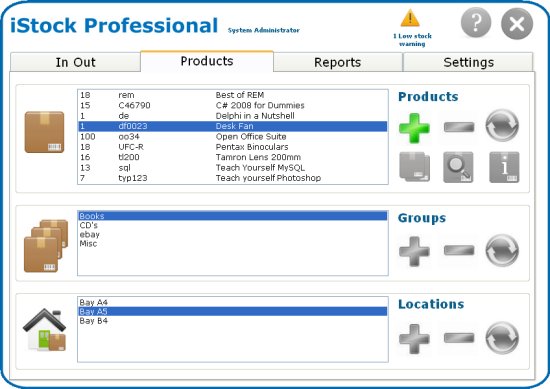This screenshot has height=389, width=550.
Task: Select the Books group
Action: 233,216
